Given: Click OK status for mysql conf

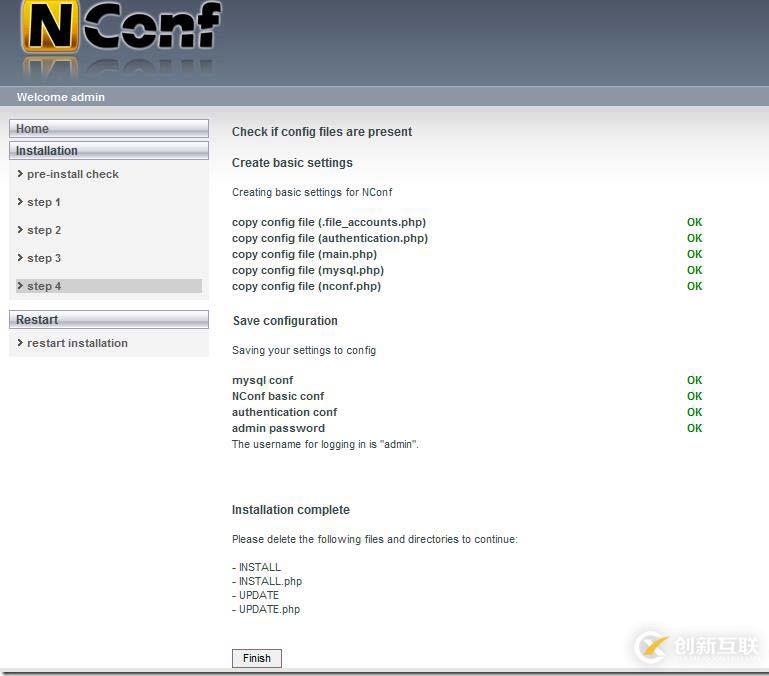Looking at the screenshot, I should pos(694,380).
